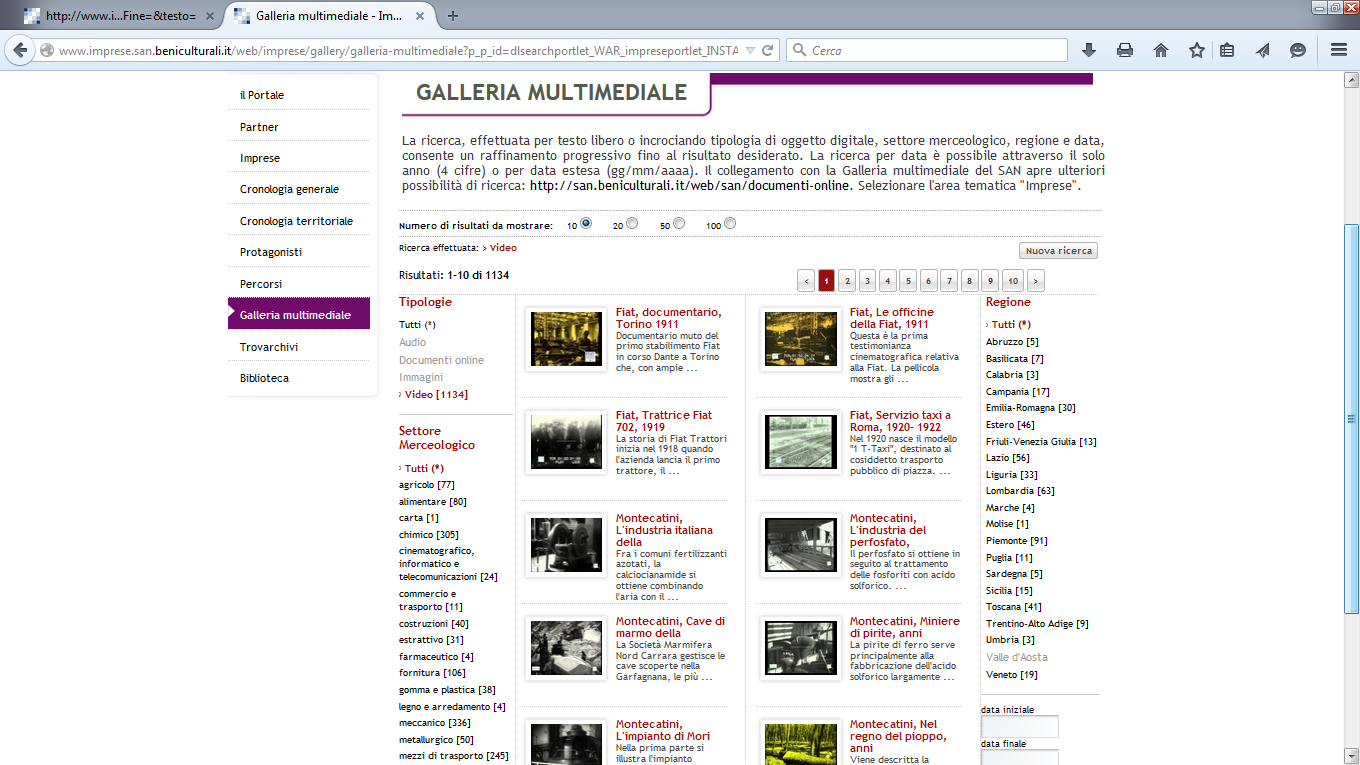This screenshot has width=1360, height=765.
Task: Go to next results page arrow
Action: [x=1035, y=281]
